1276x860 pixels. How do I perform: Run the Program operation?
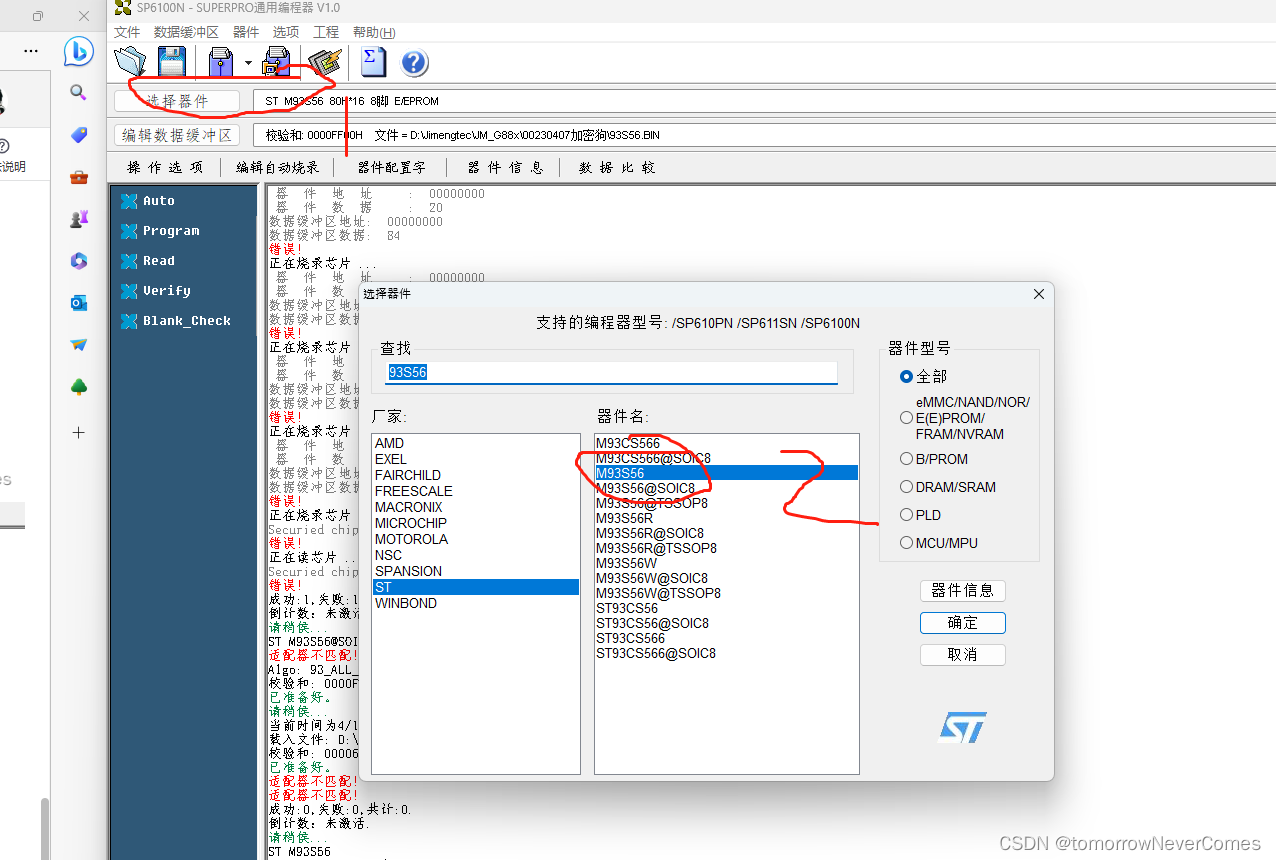click(159, 231)
